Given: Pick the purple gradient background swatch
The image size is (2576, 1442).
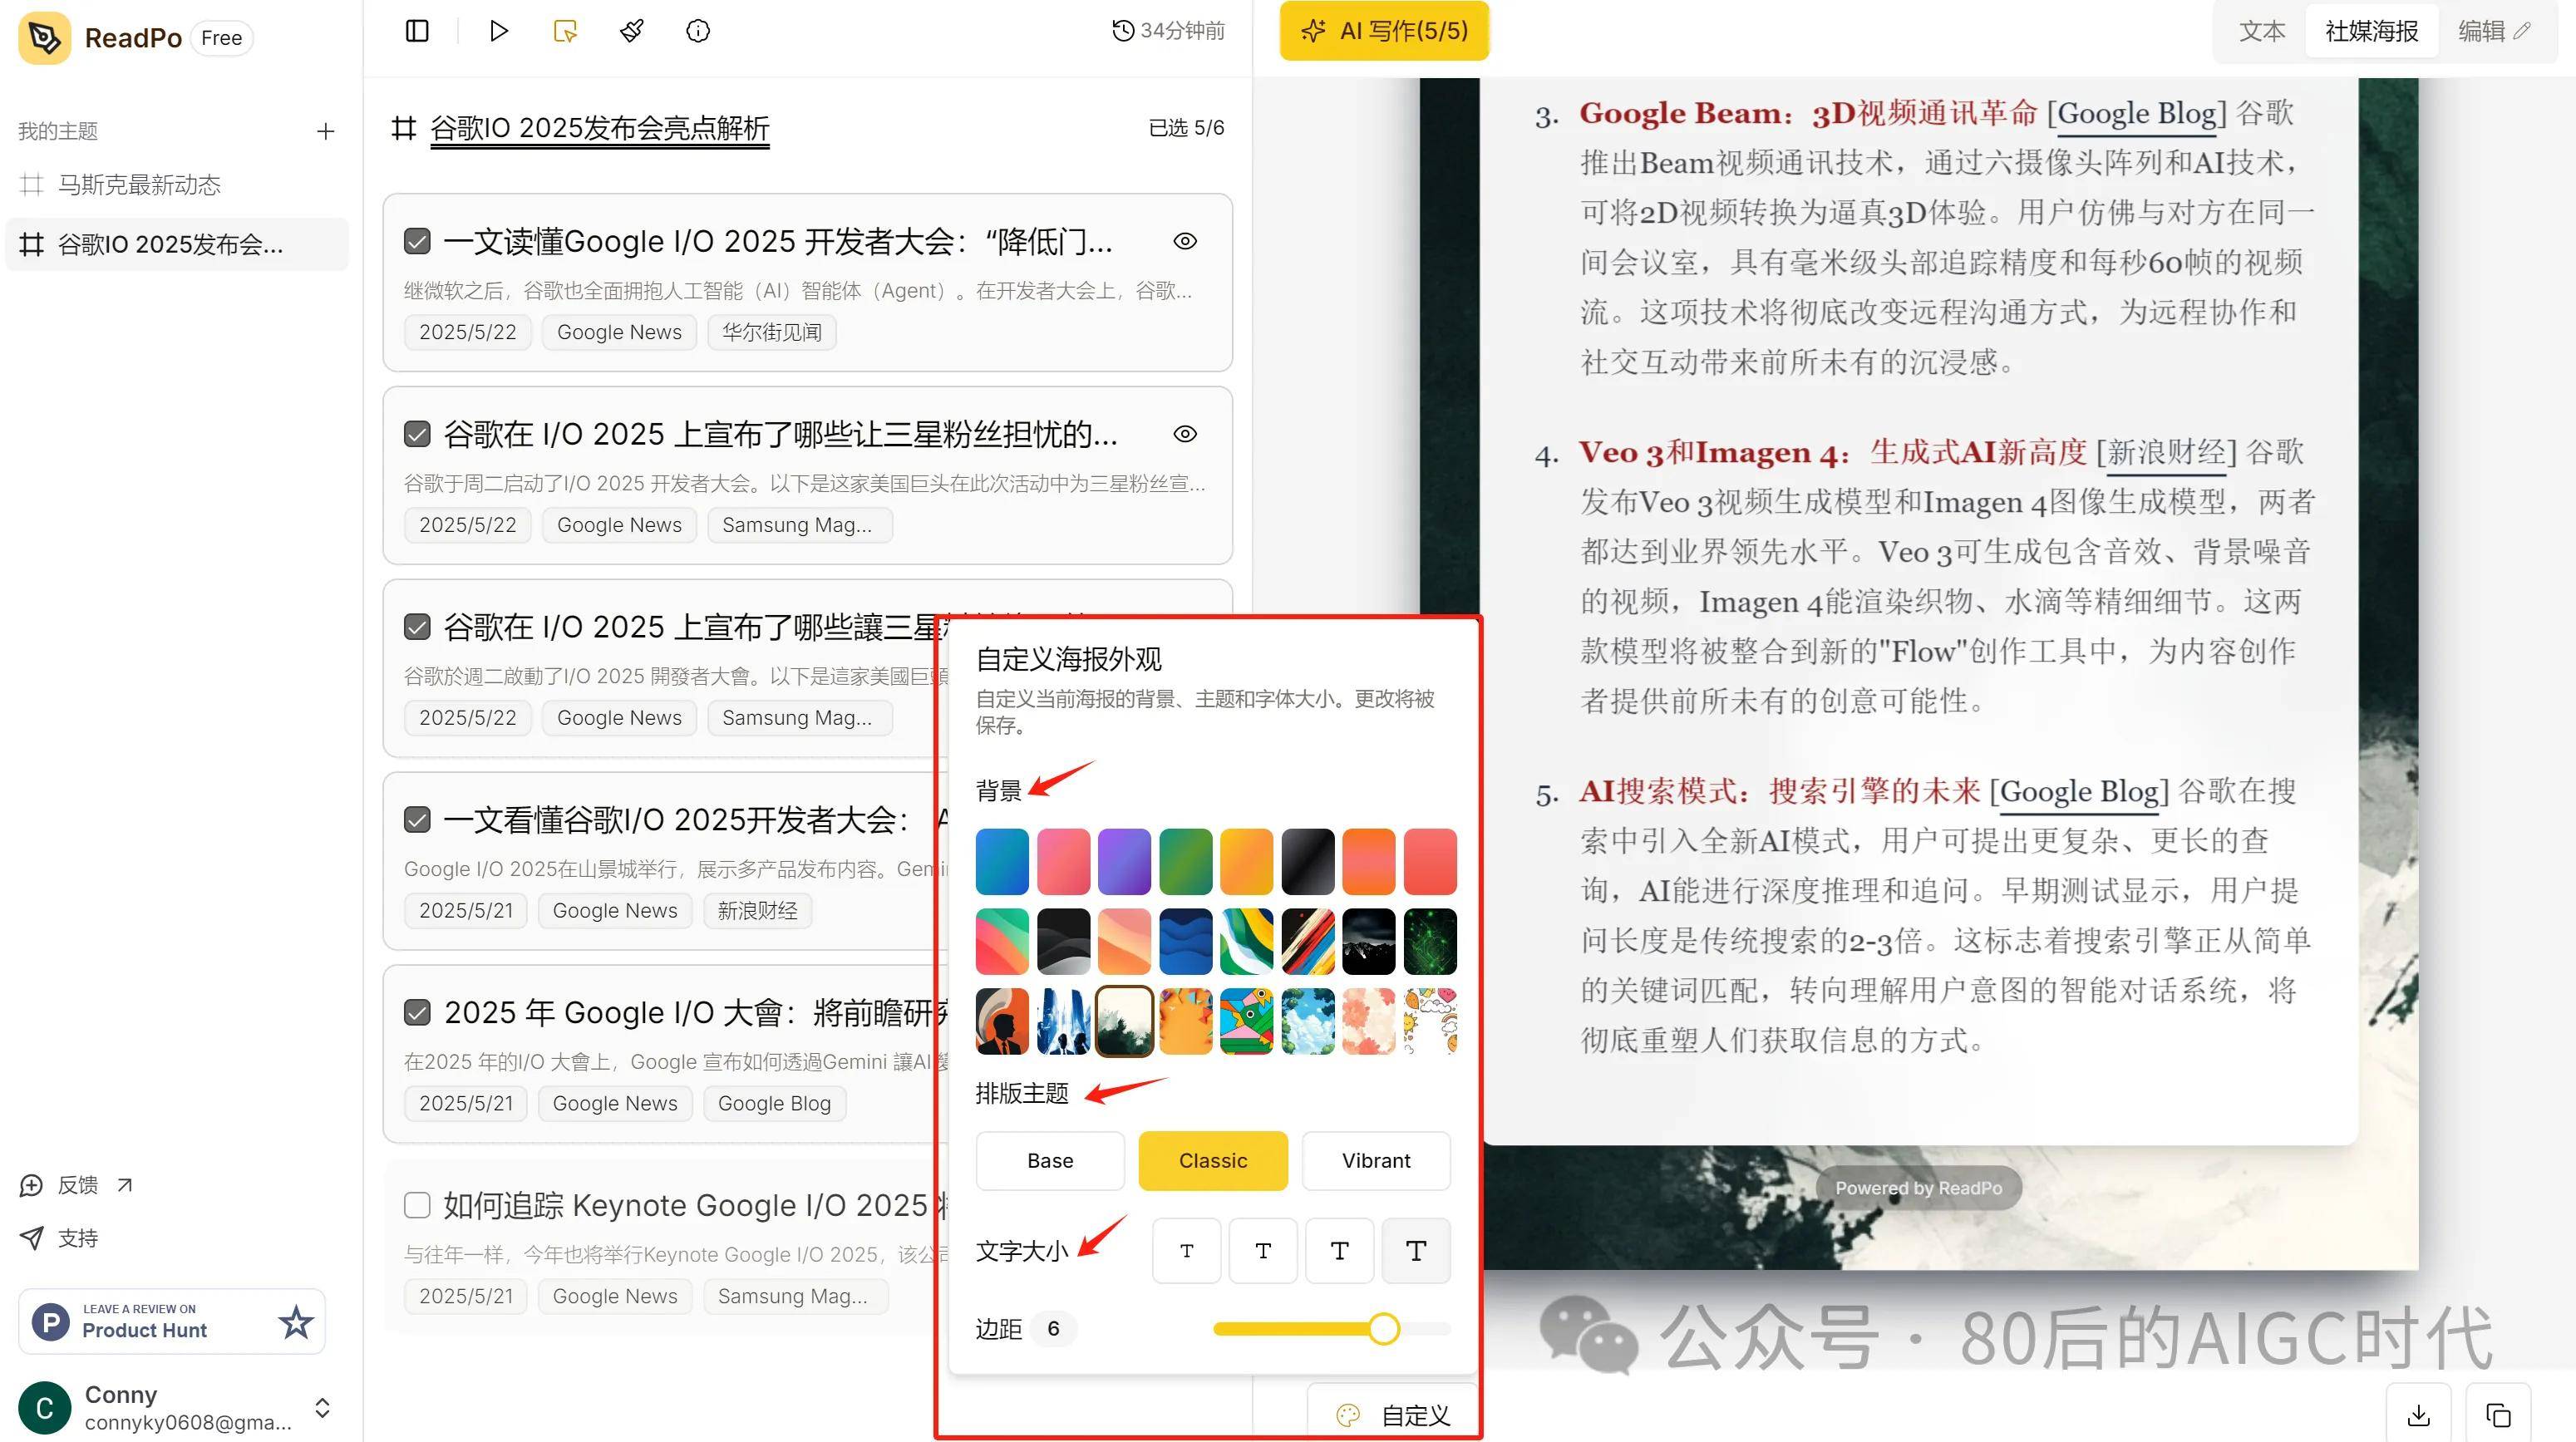Looking at the screenshot, I should coord(1124,861).
